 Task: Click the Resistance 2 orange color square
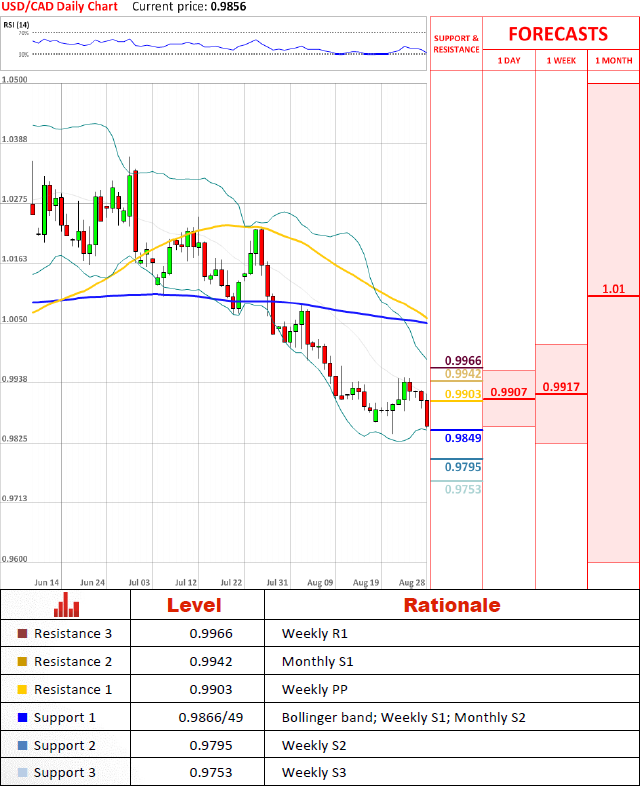(x=23, y=662)
